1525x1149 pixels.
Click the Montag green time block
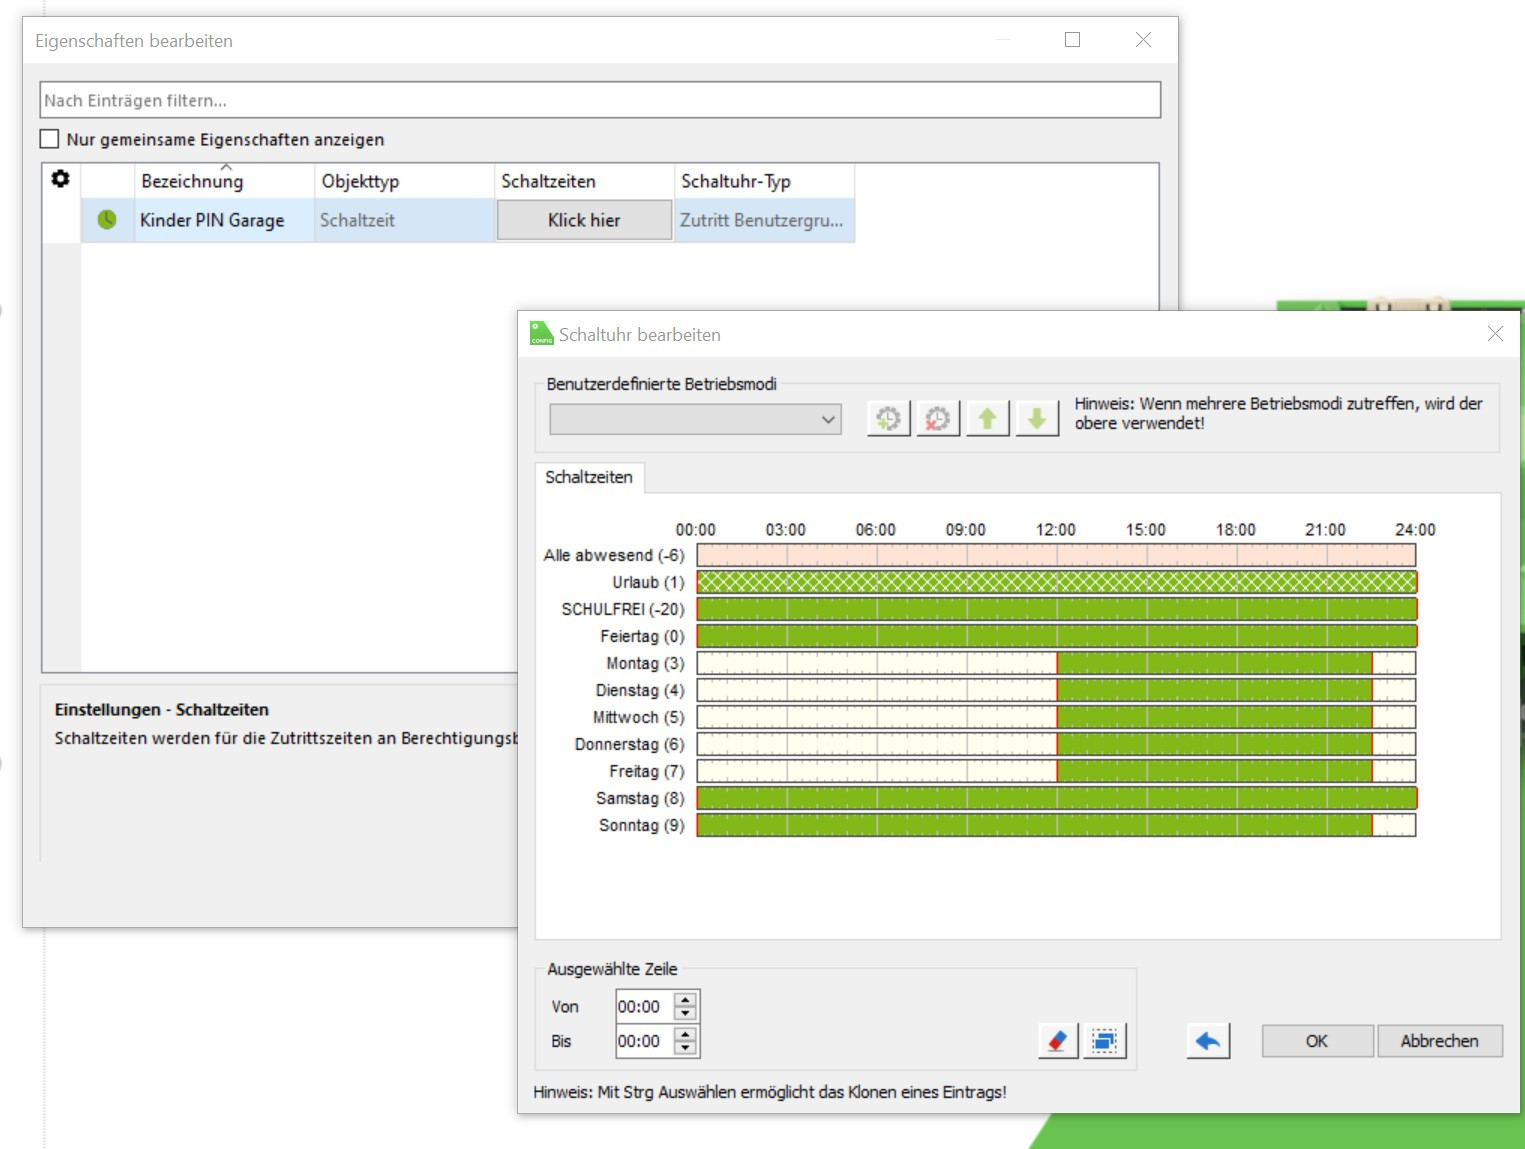(x=1213, y=663)
